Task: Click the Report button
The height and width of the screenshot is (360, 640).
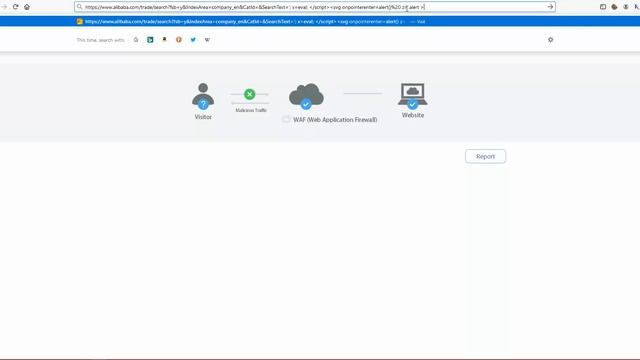Action: click(x=485, y=156)
